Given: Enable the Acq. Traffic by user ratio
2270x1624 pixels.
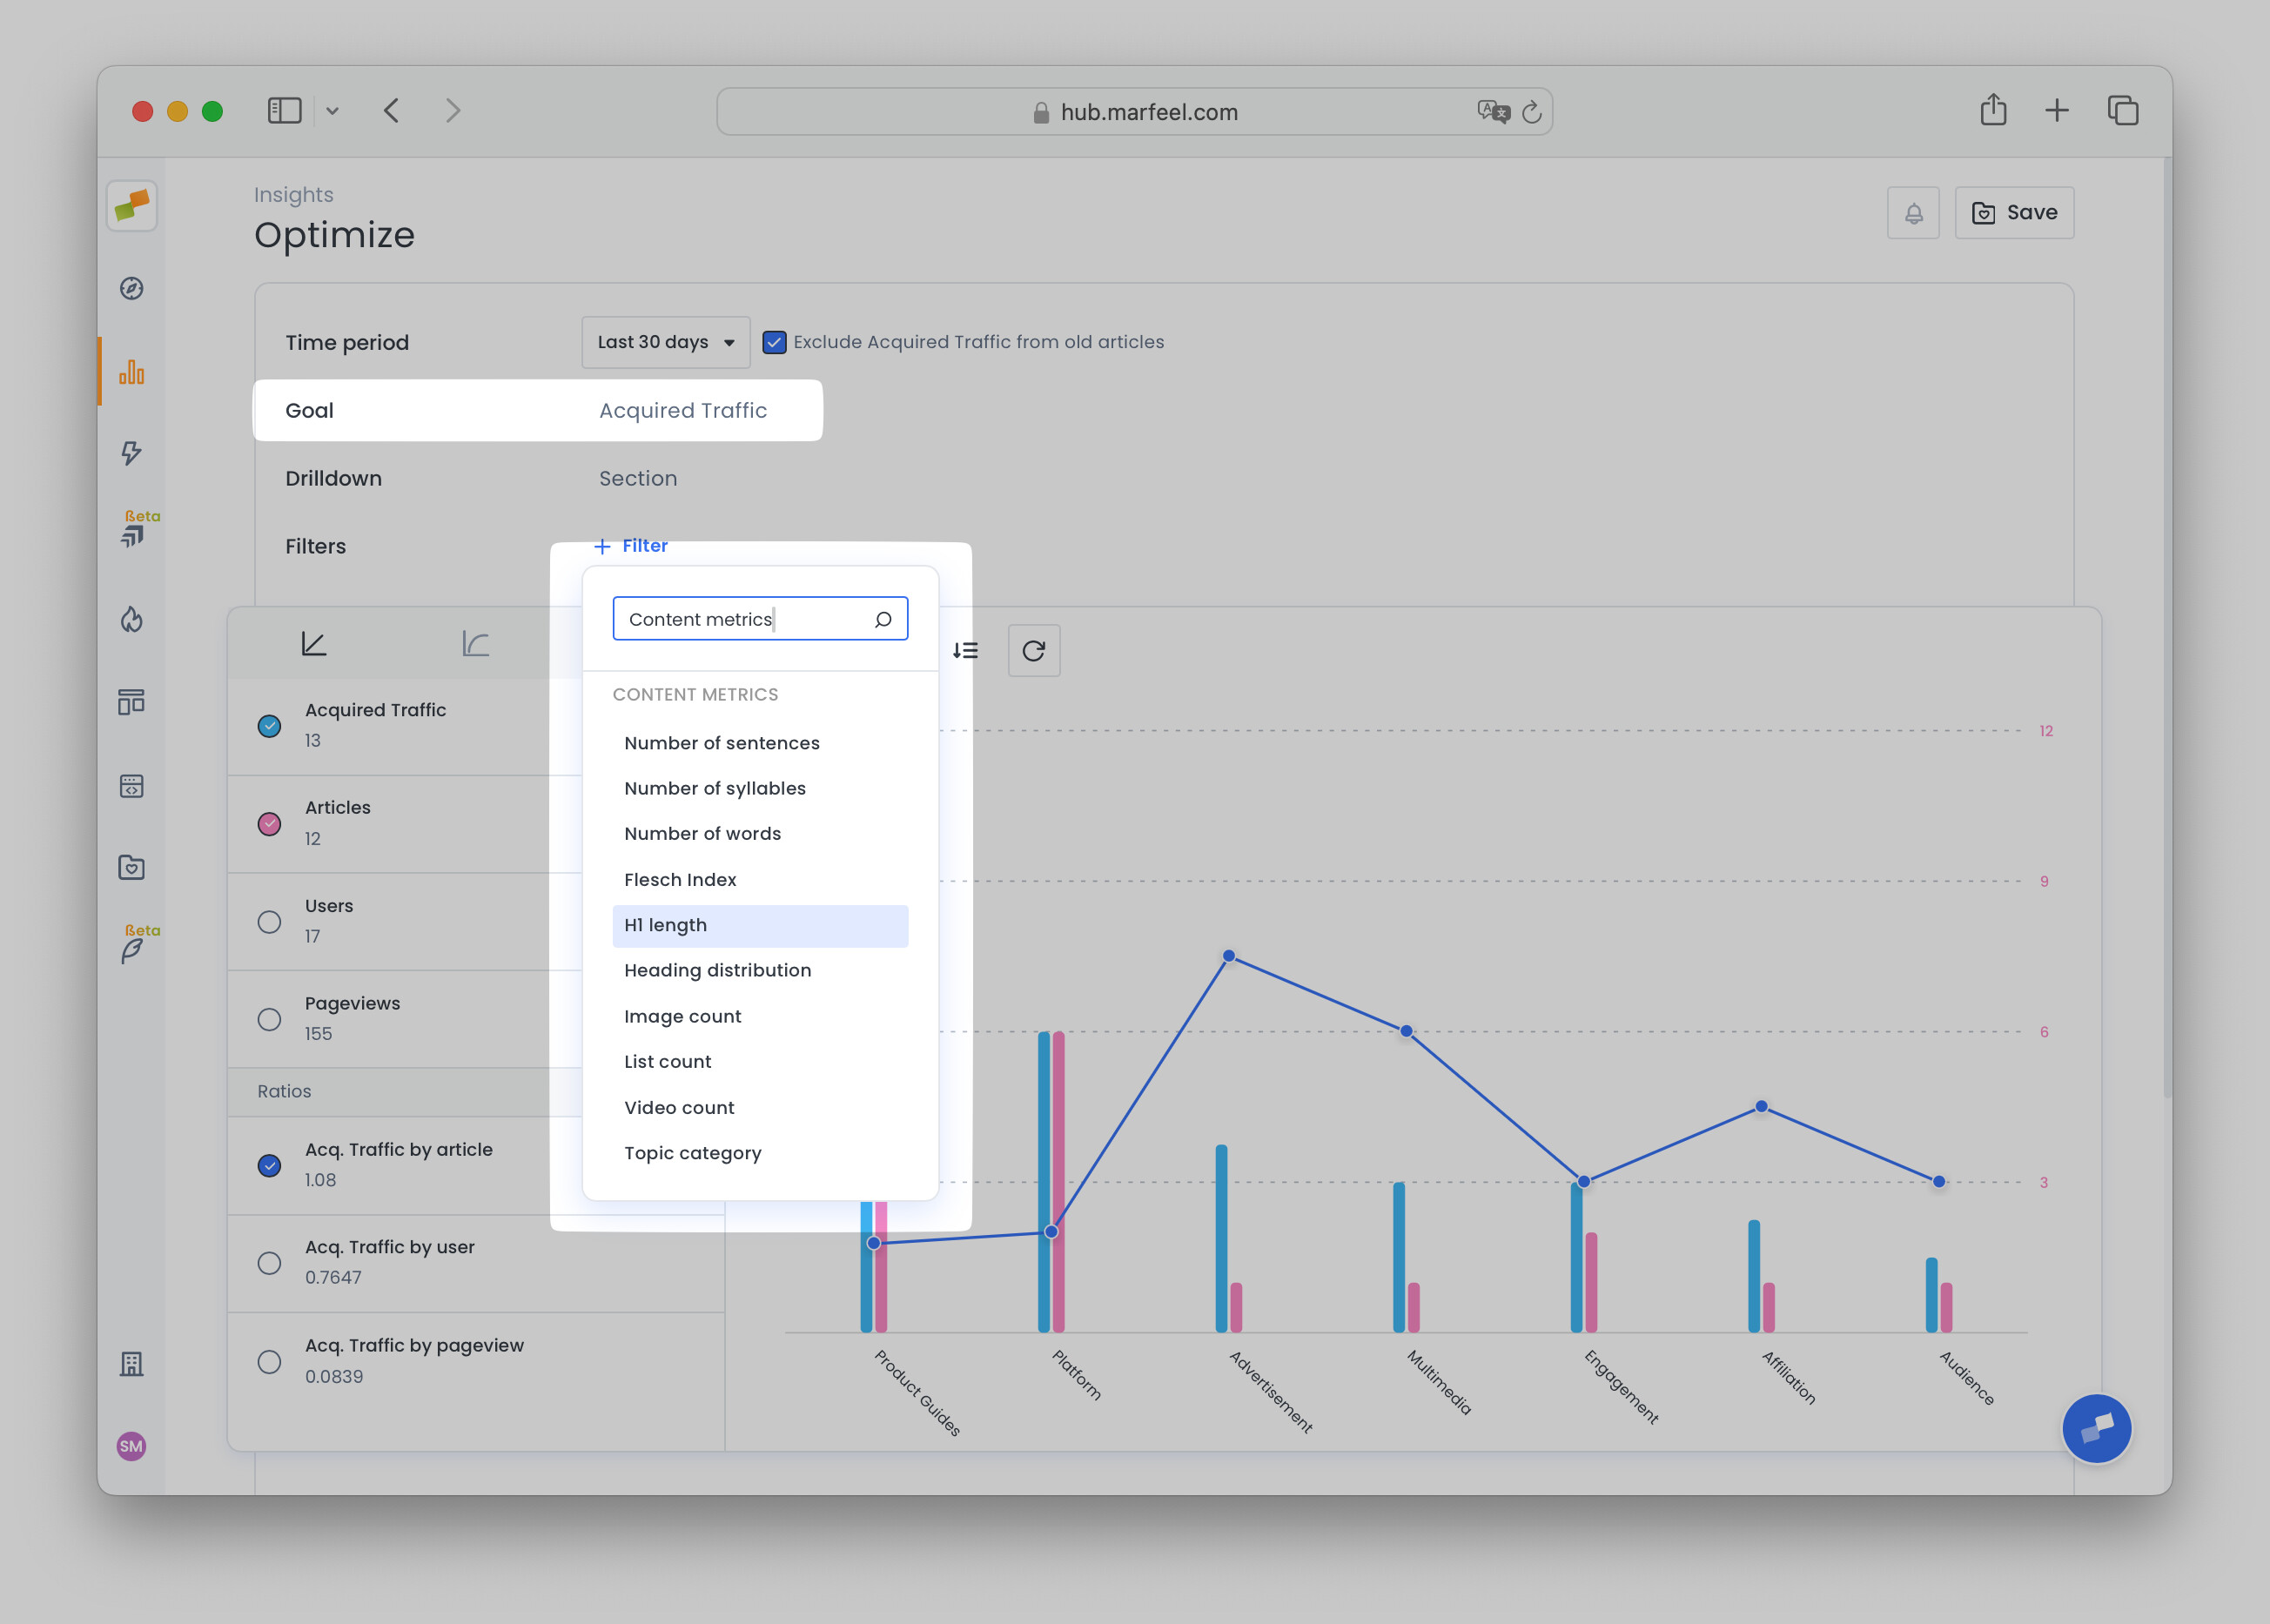Looking at the screenshot, I should (x=269, y=1263).
